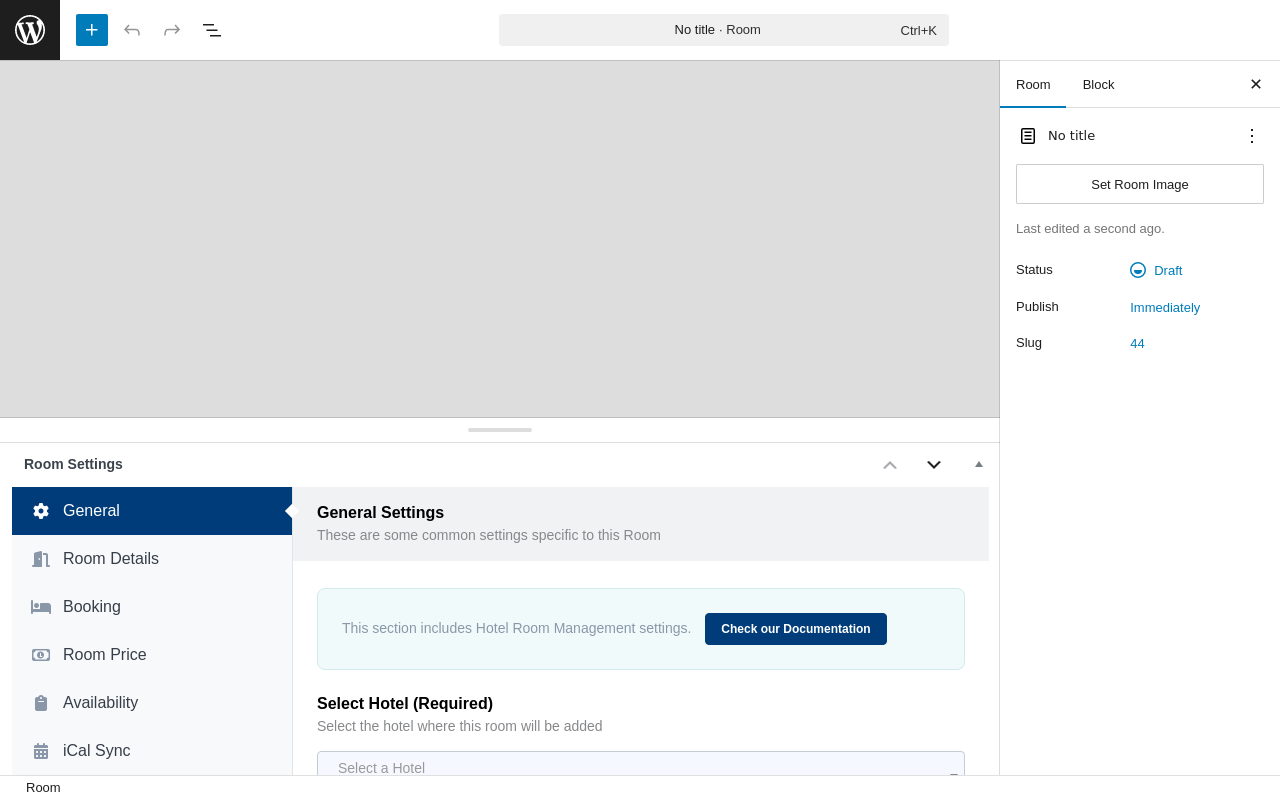Click the document icon beside No title
Image resolution: width=1280 pixels, height=800 pixels.
coord(1028,136)
